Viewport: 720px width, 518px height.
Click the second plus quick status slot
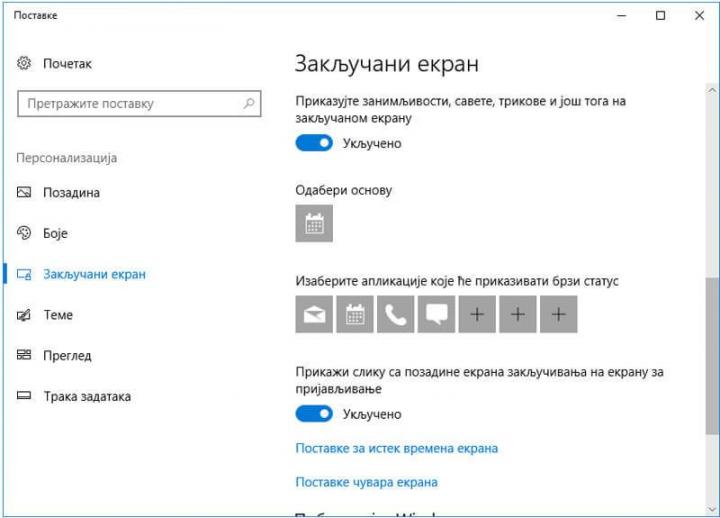[x=517, y=315]
